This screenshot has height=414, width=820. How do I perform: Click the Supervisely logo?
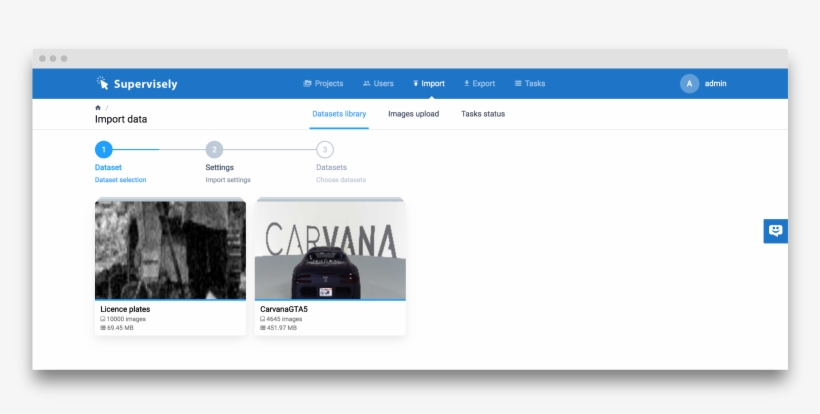click(x=136, y=84)
